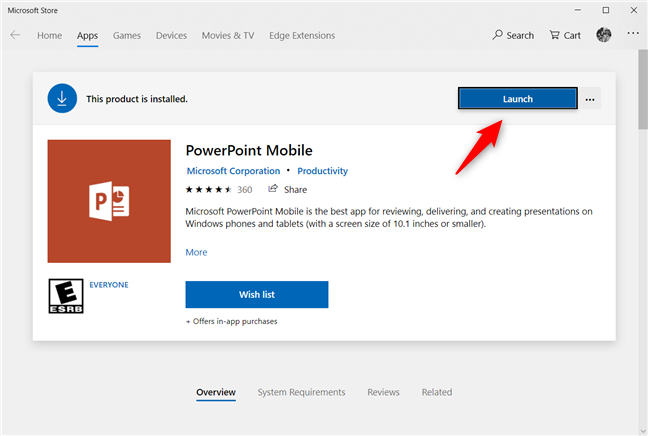This screenshot has width=648, height=436.
Task: Click the PowerPoint Mobile app logo
Action: (x=109, y=201)
